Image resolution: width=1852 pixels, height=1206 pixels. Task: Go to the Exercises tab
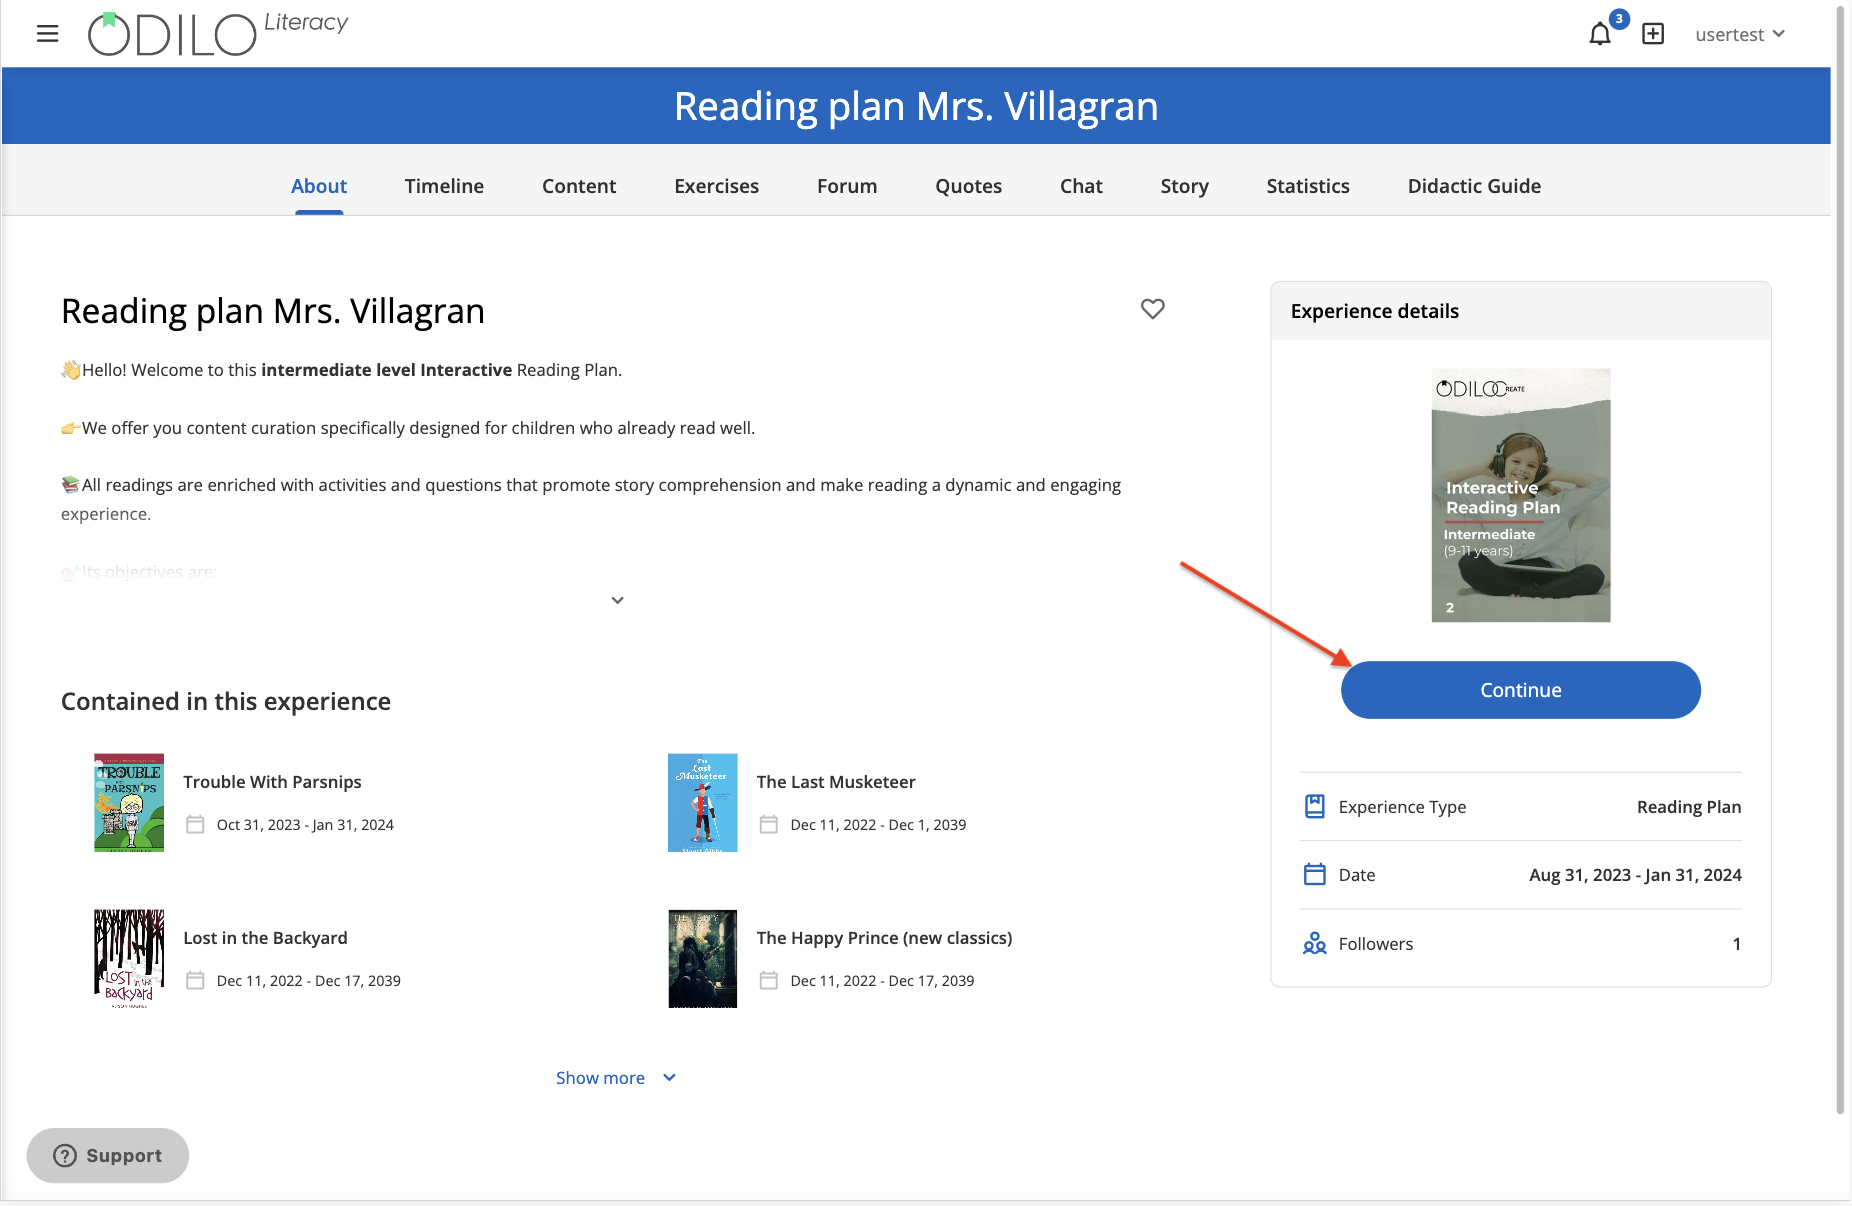click(716, 186)
